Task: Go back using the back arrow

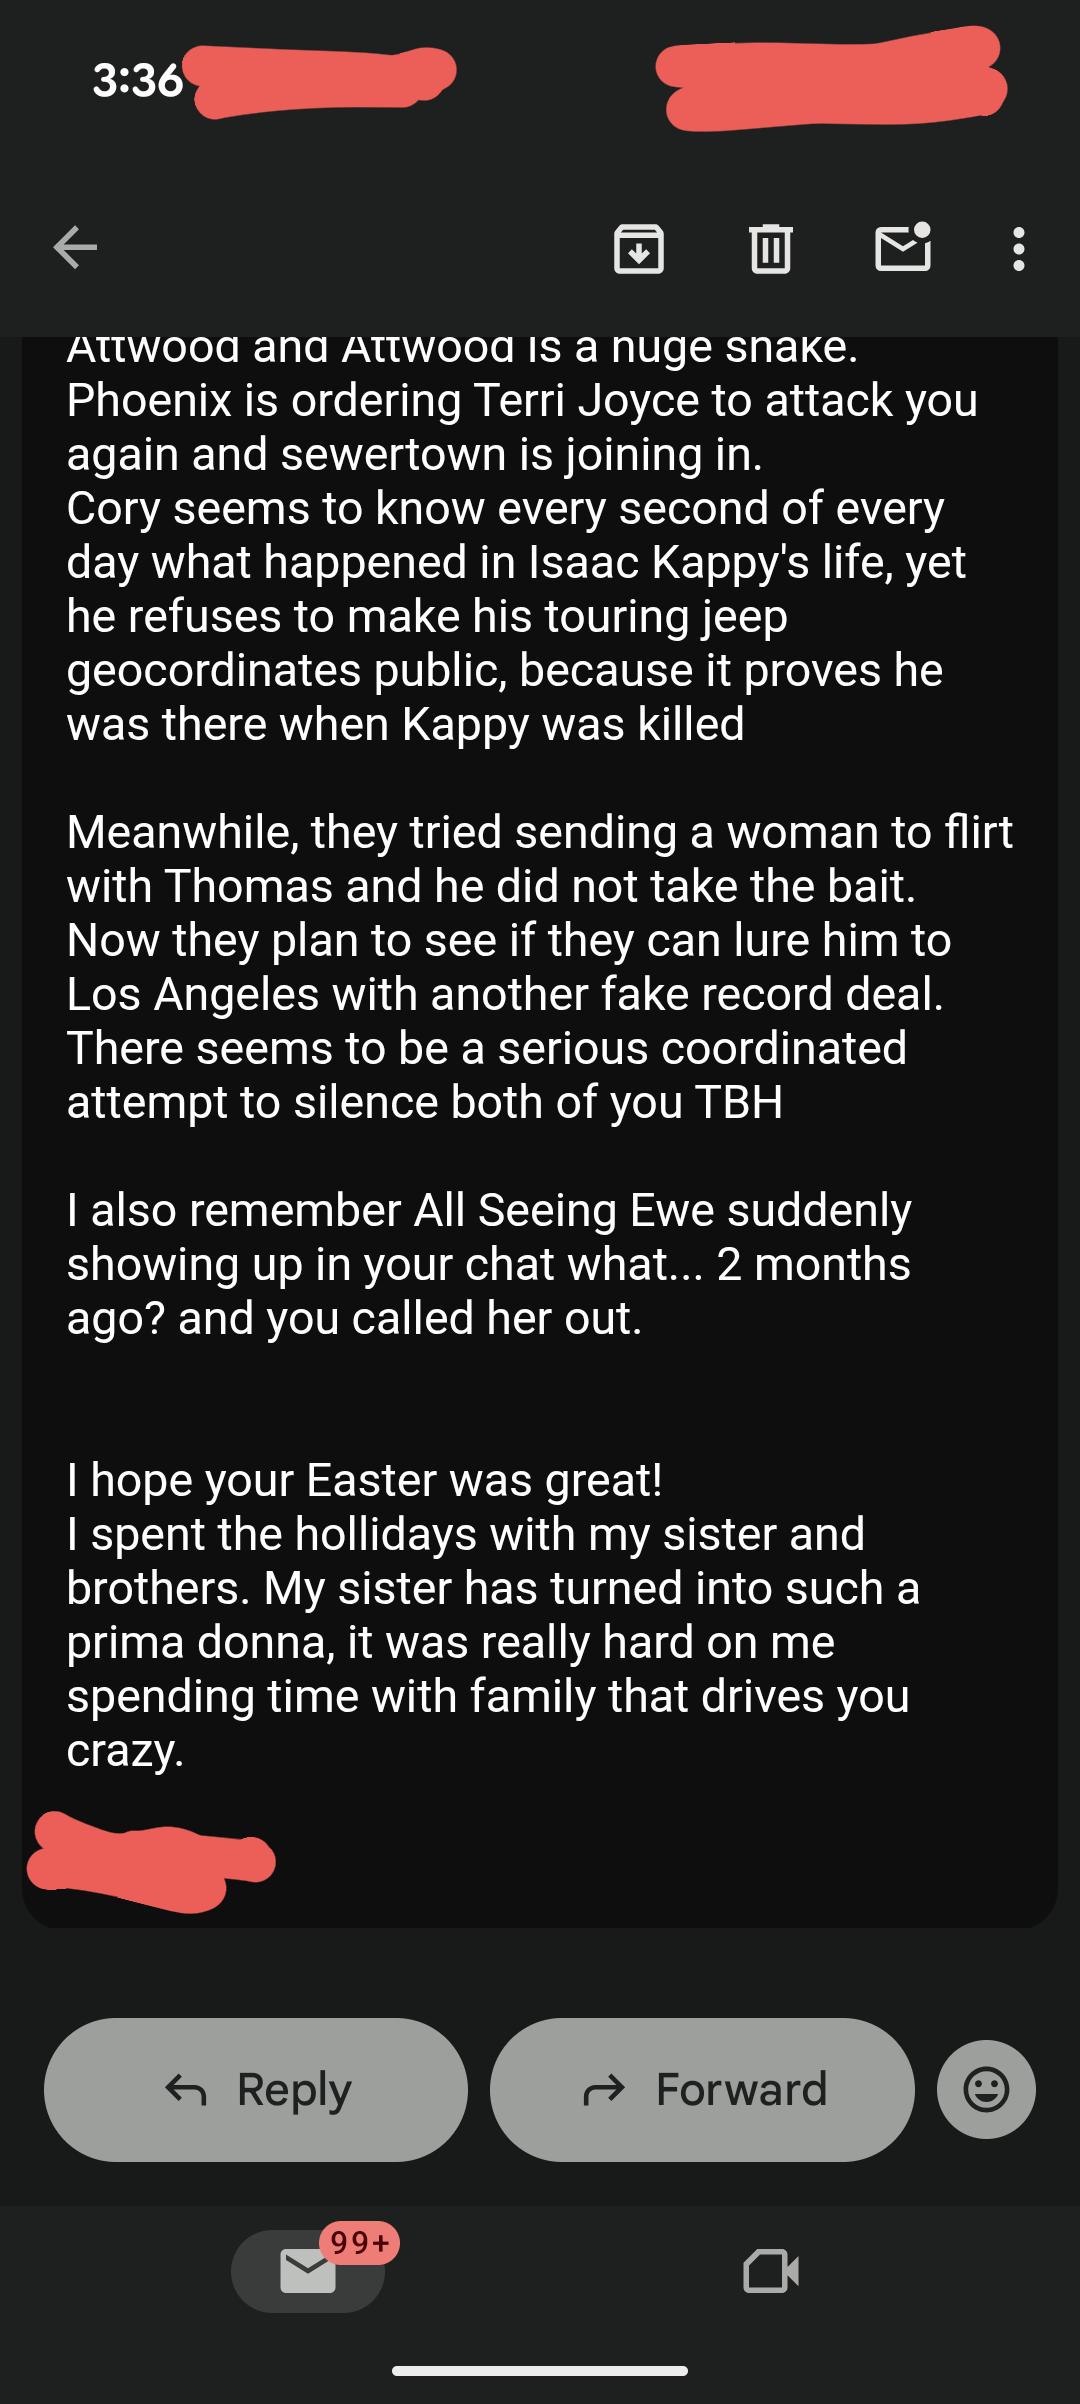Action: click(75, 248)
